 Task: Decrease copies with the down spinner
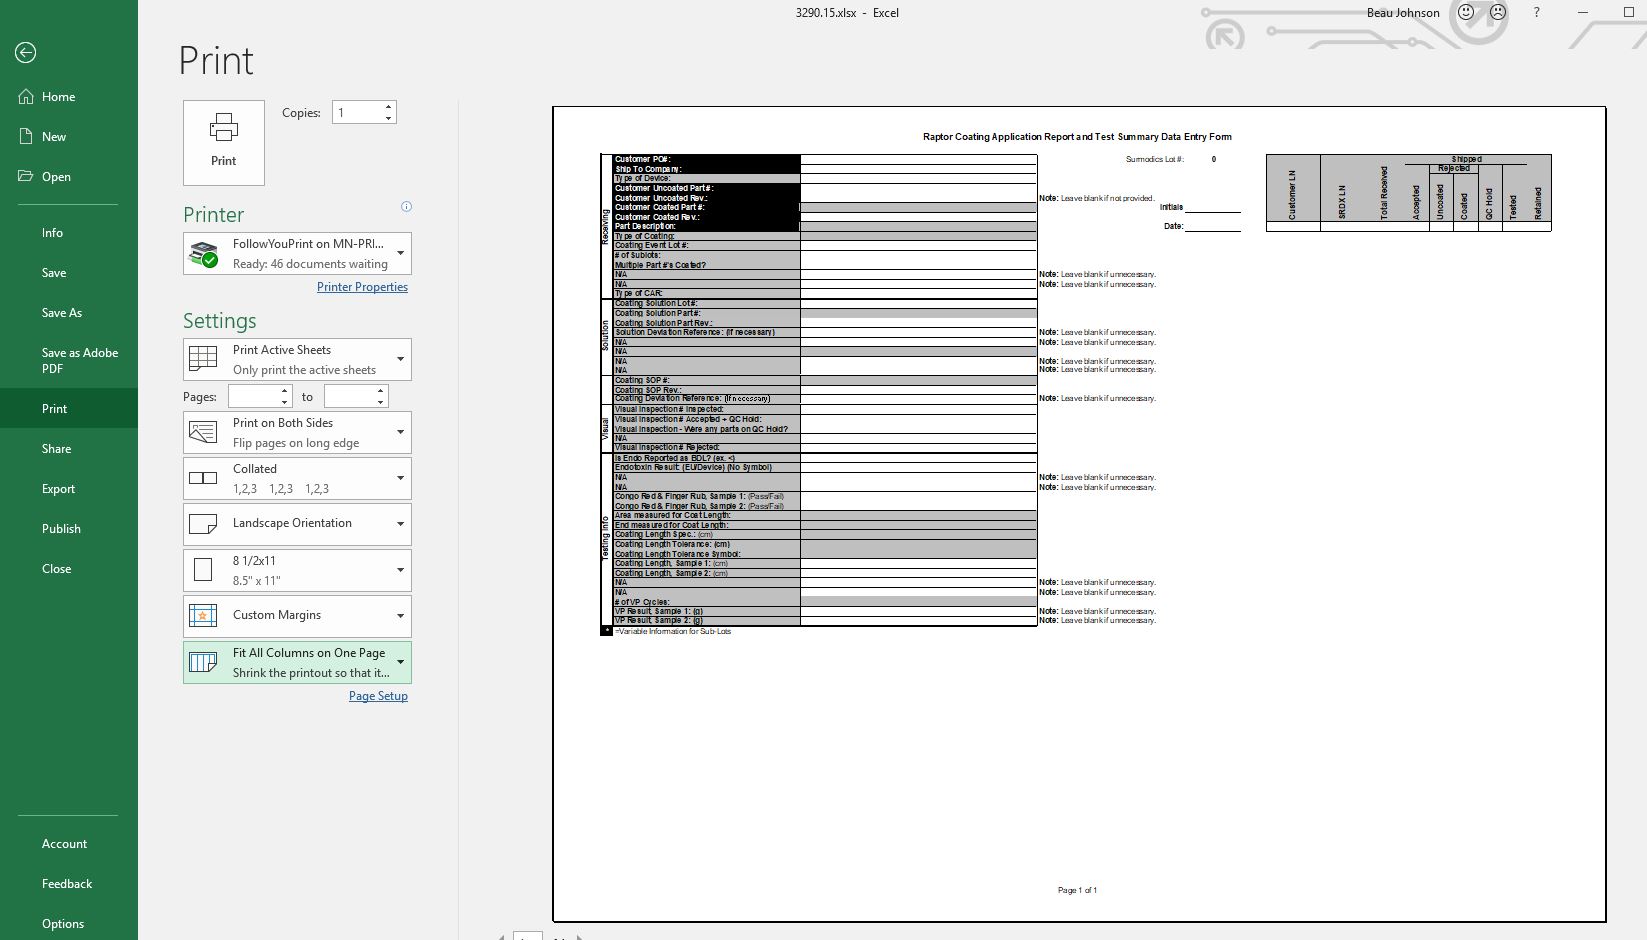tap(388, 118)
